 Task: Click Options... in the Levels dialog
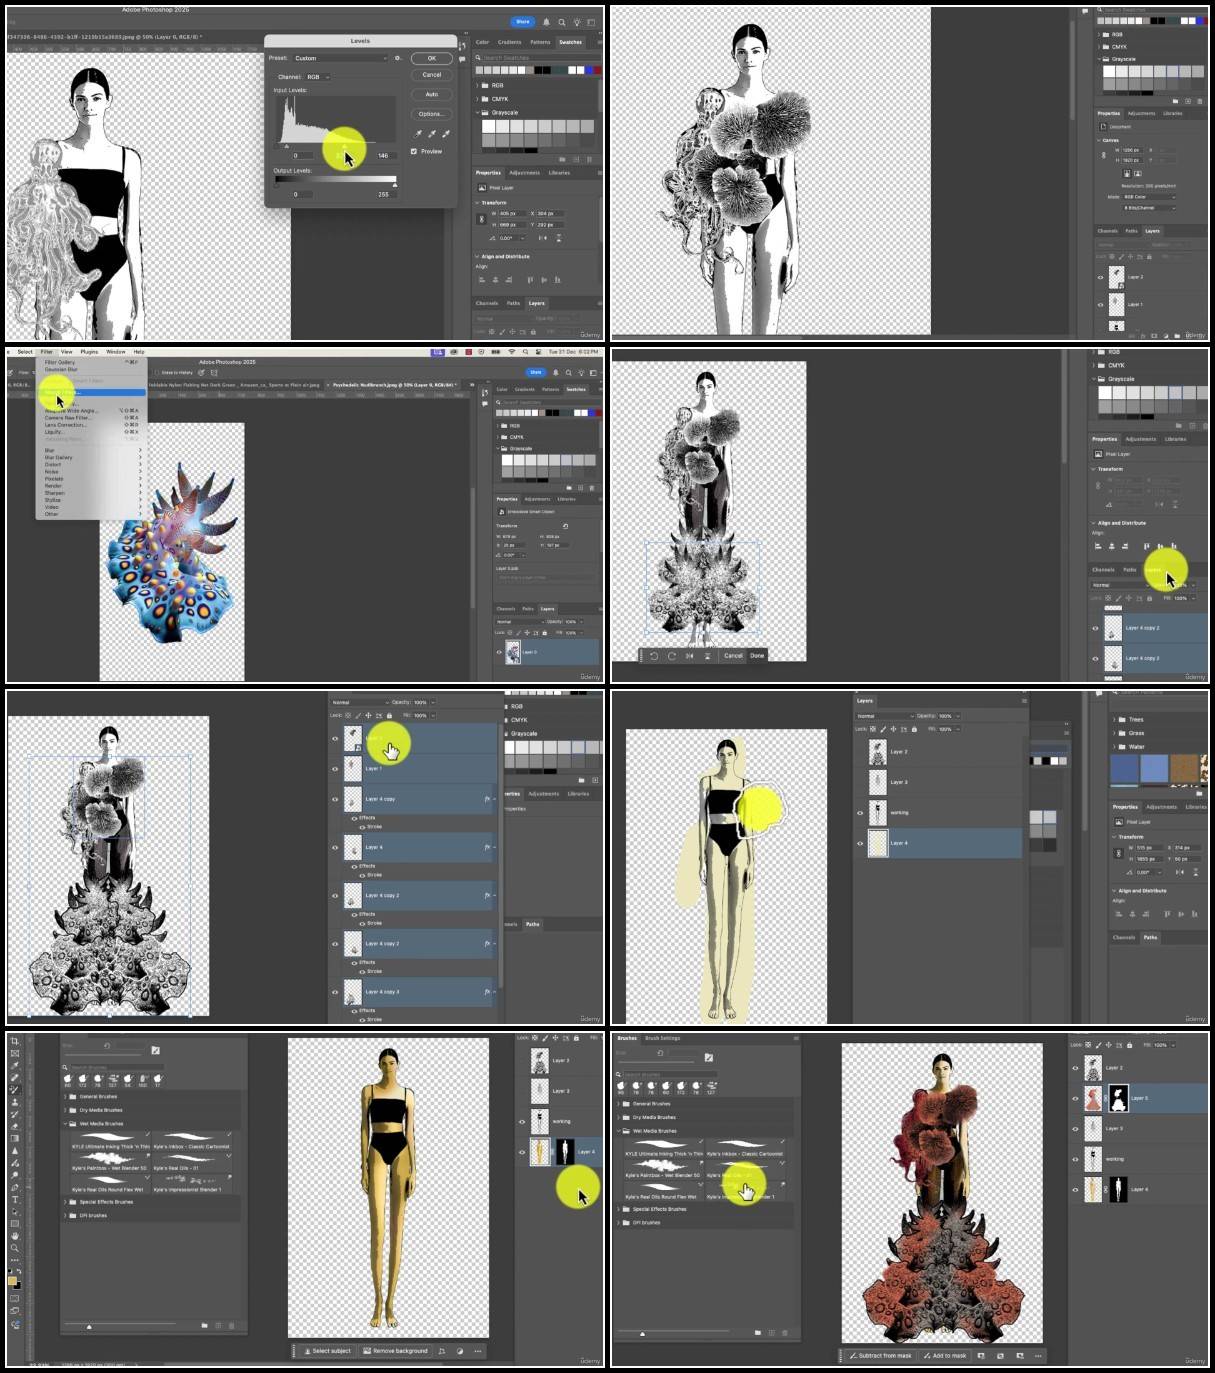tap(432, 114)
